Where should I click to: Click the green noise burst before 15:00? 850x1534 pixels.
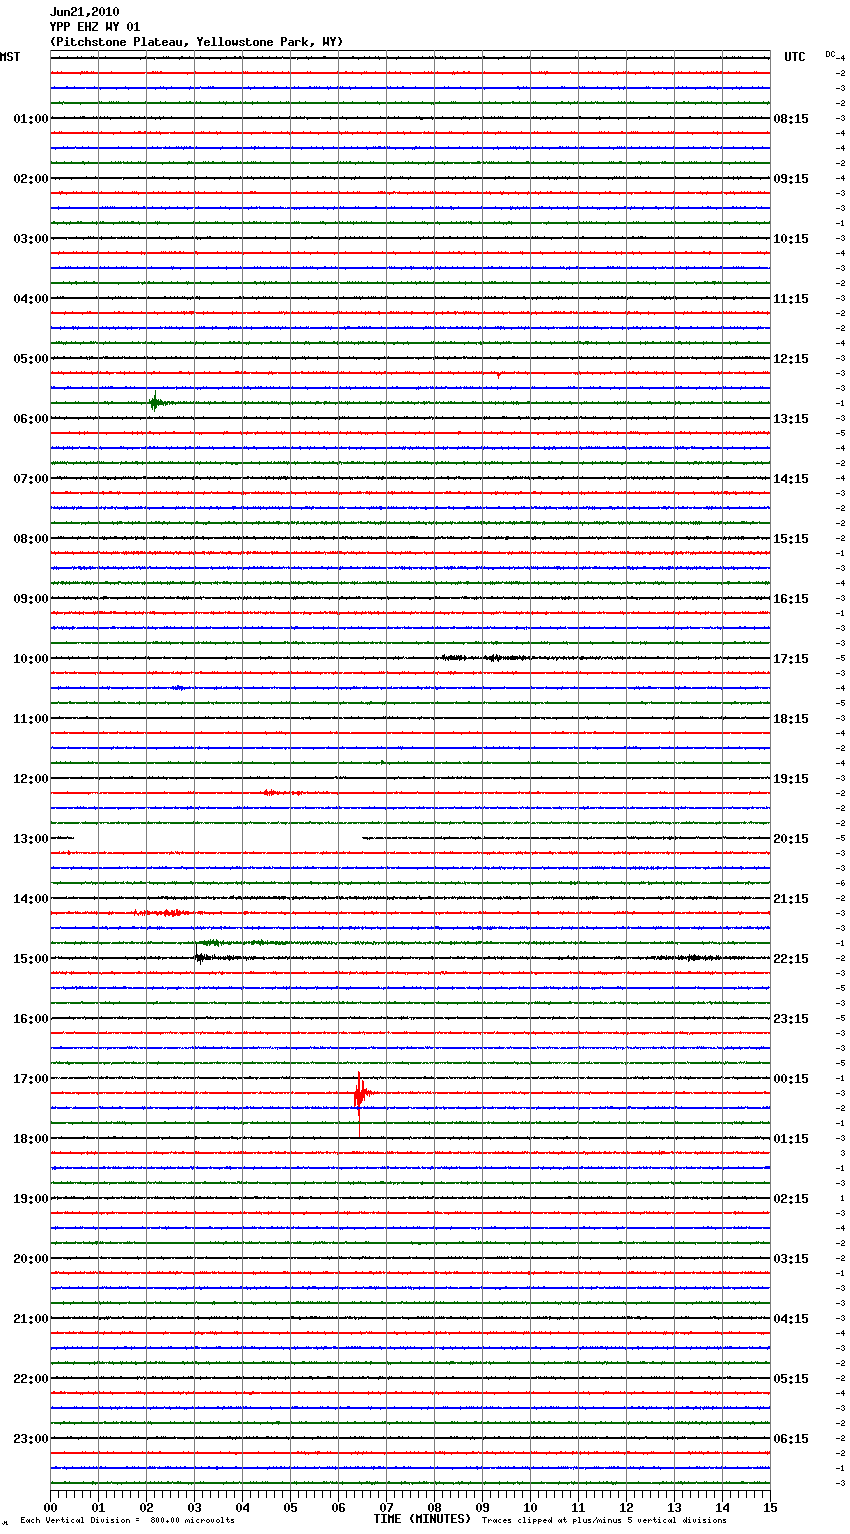click(x=240, y=943)
